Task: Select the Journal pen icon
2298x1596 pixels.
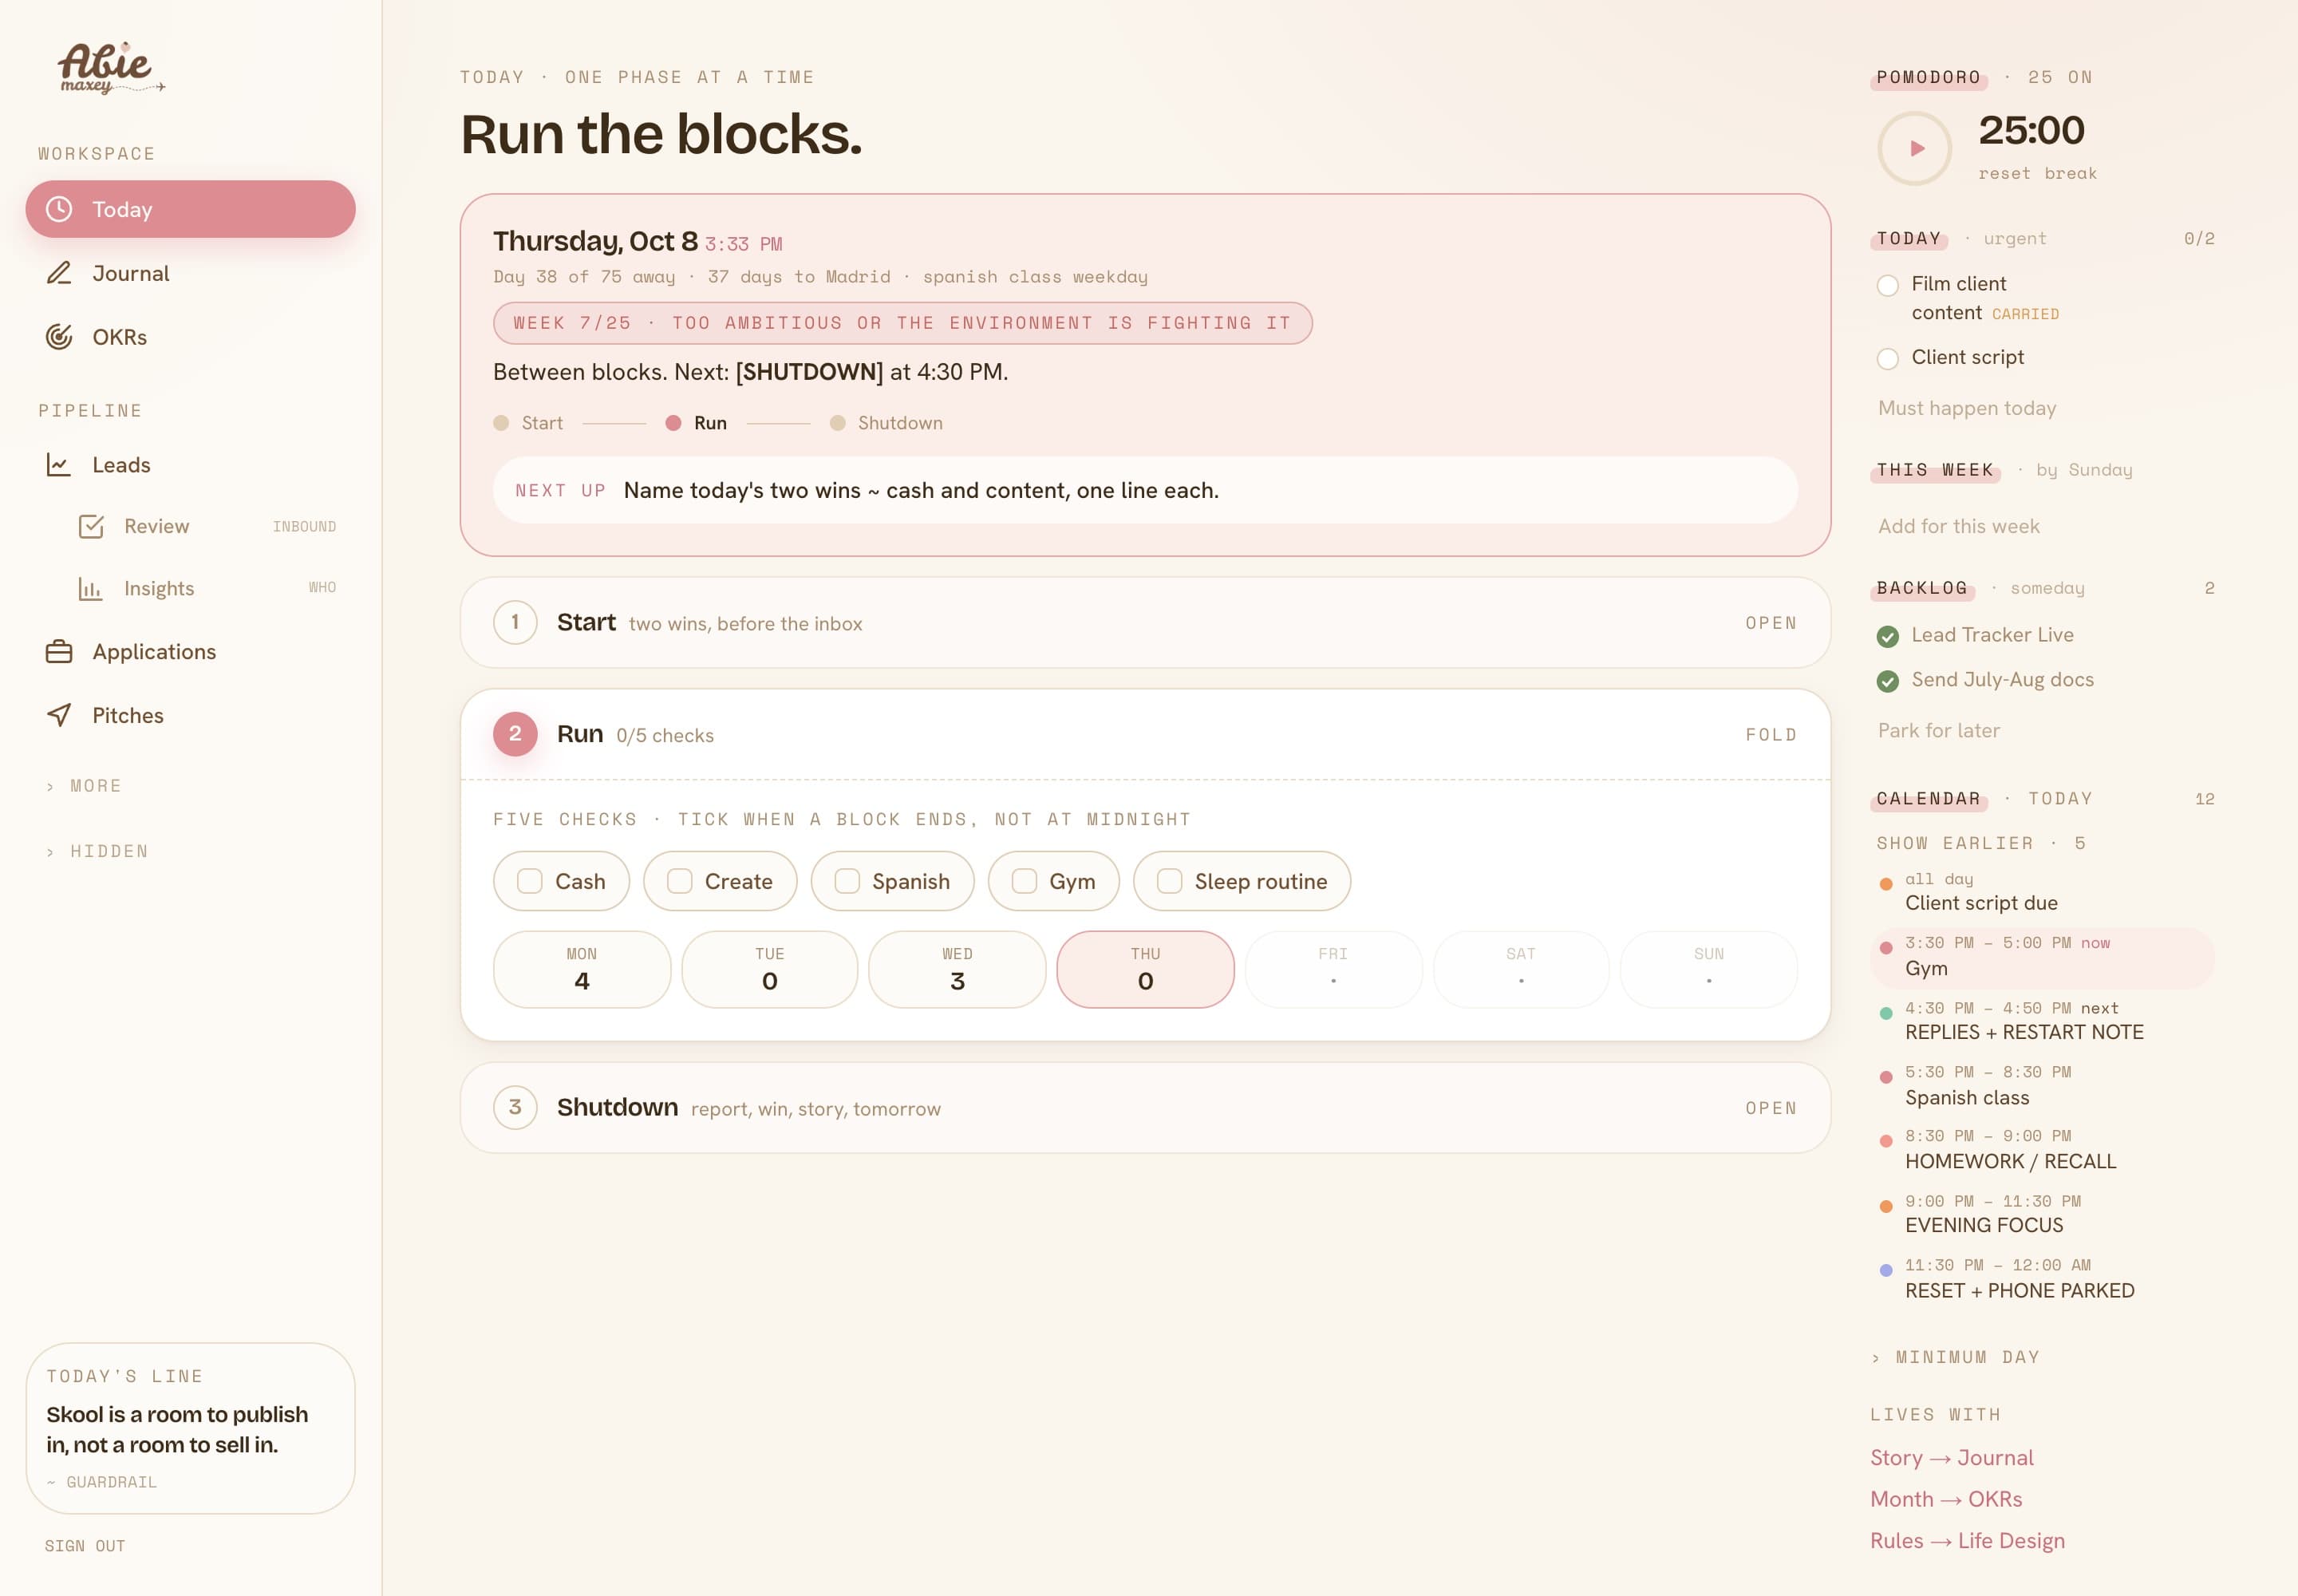Action: (59, 273)
